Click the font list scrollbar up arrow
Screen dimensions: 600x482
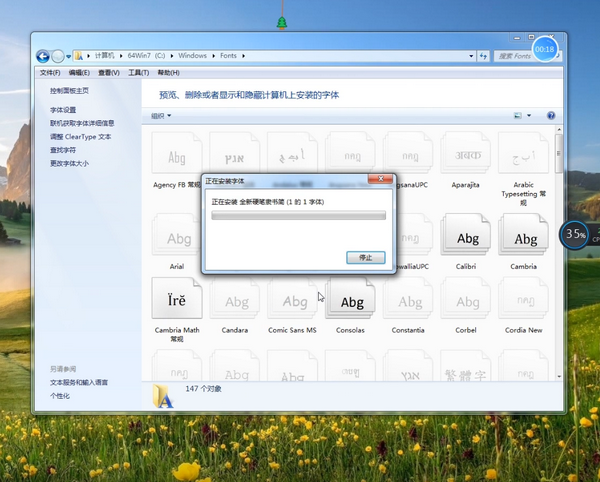[559, 130]
